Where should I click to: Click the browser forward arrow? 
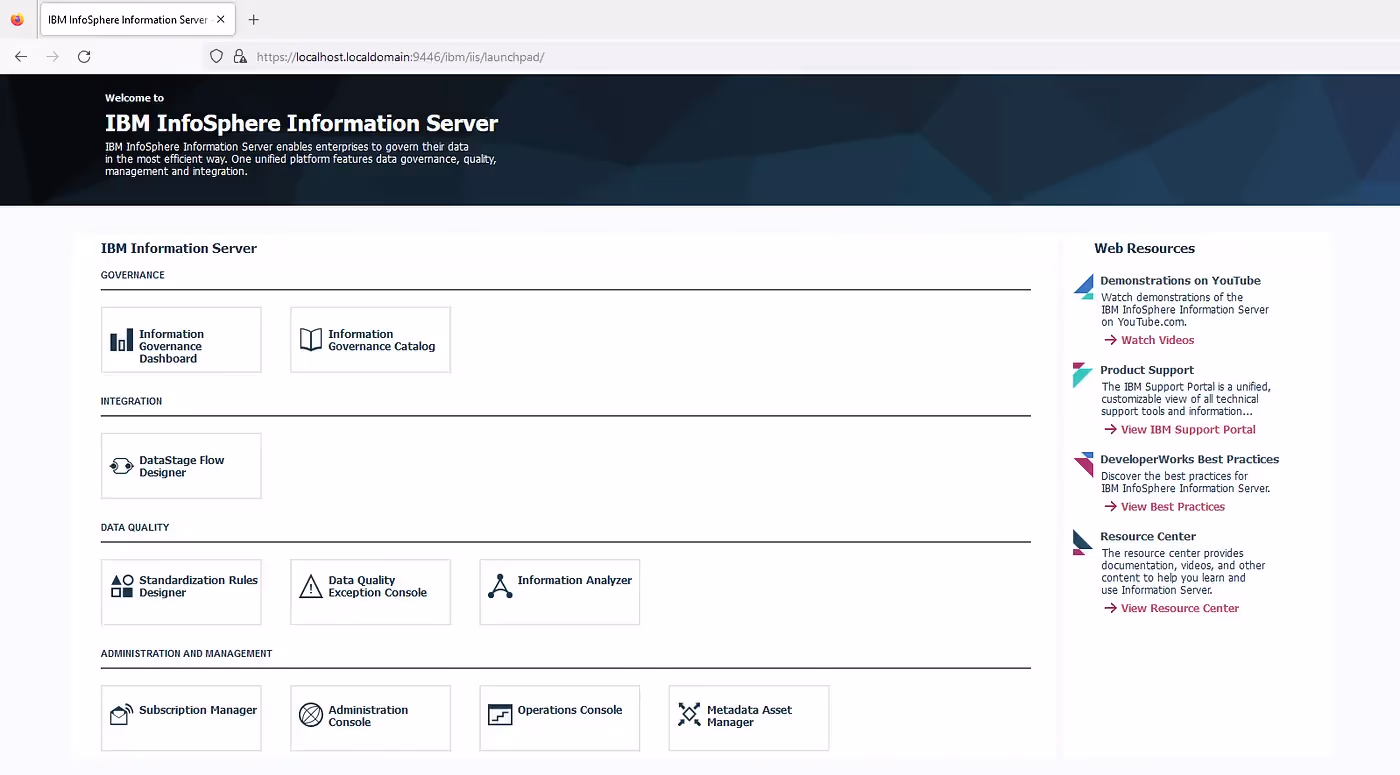click(x=53, y=57)
